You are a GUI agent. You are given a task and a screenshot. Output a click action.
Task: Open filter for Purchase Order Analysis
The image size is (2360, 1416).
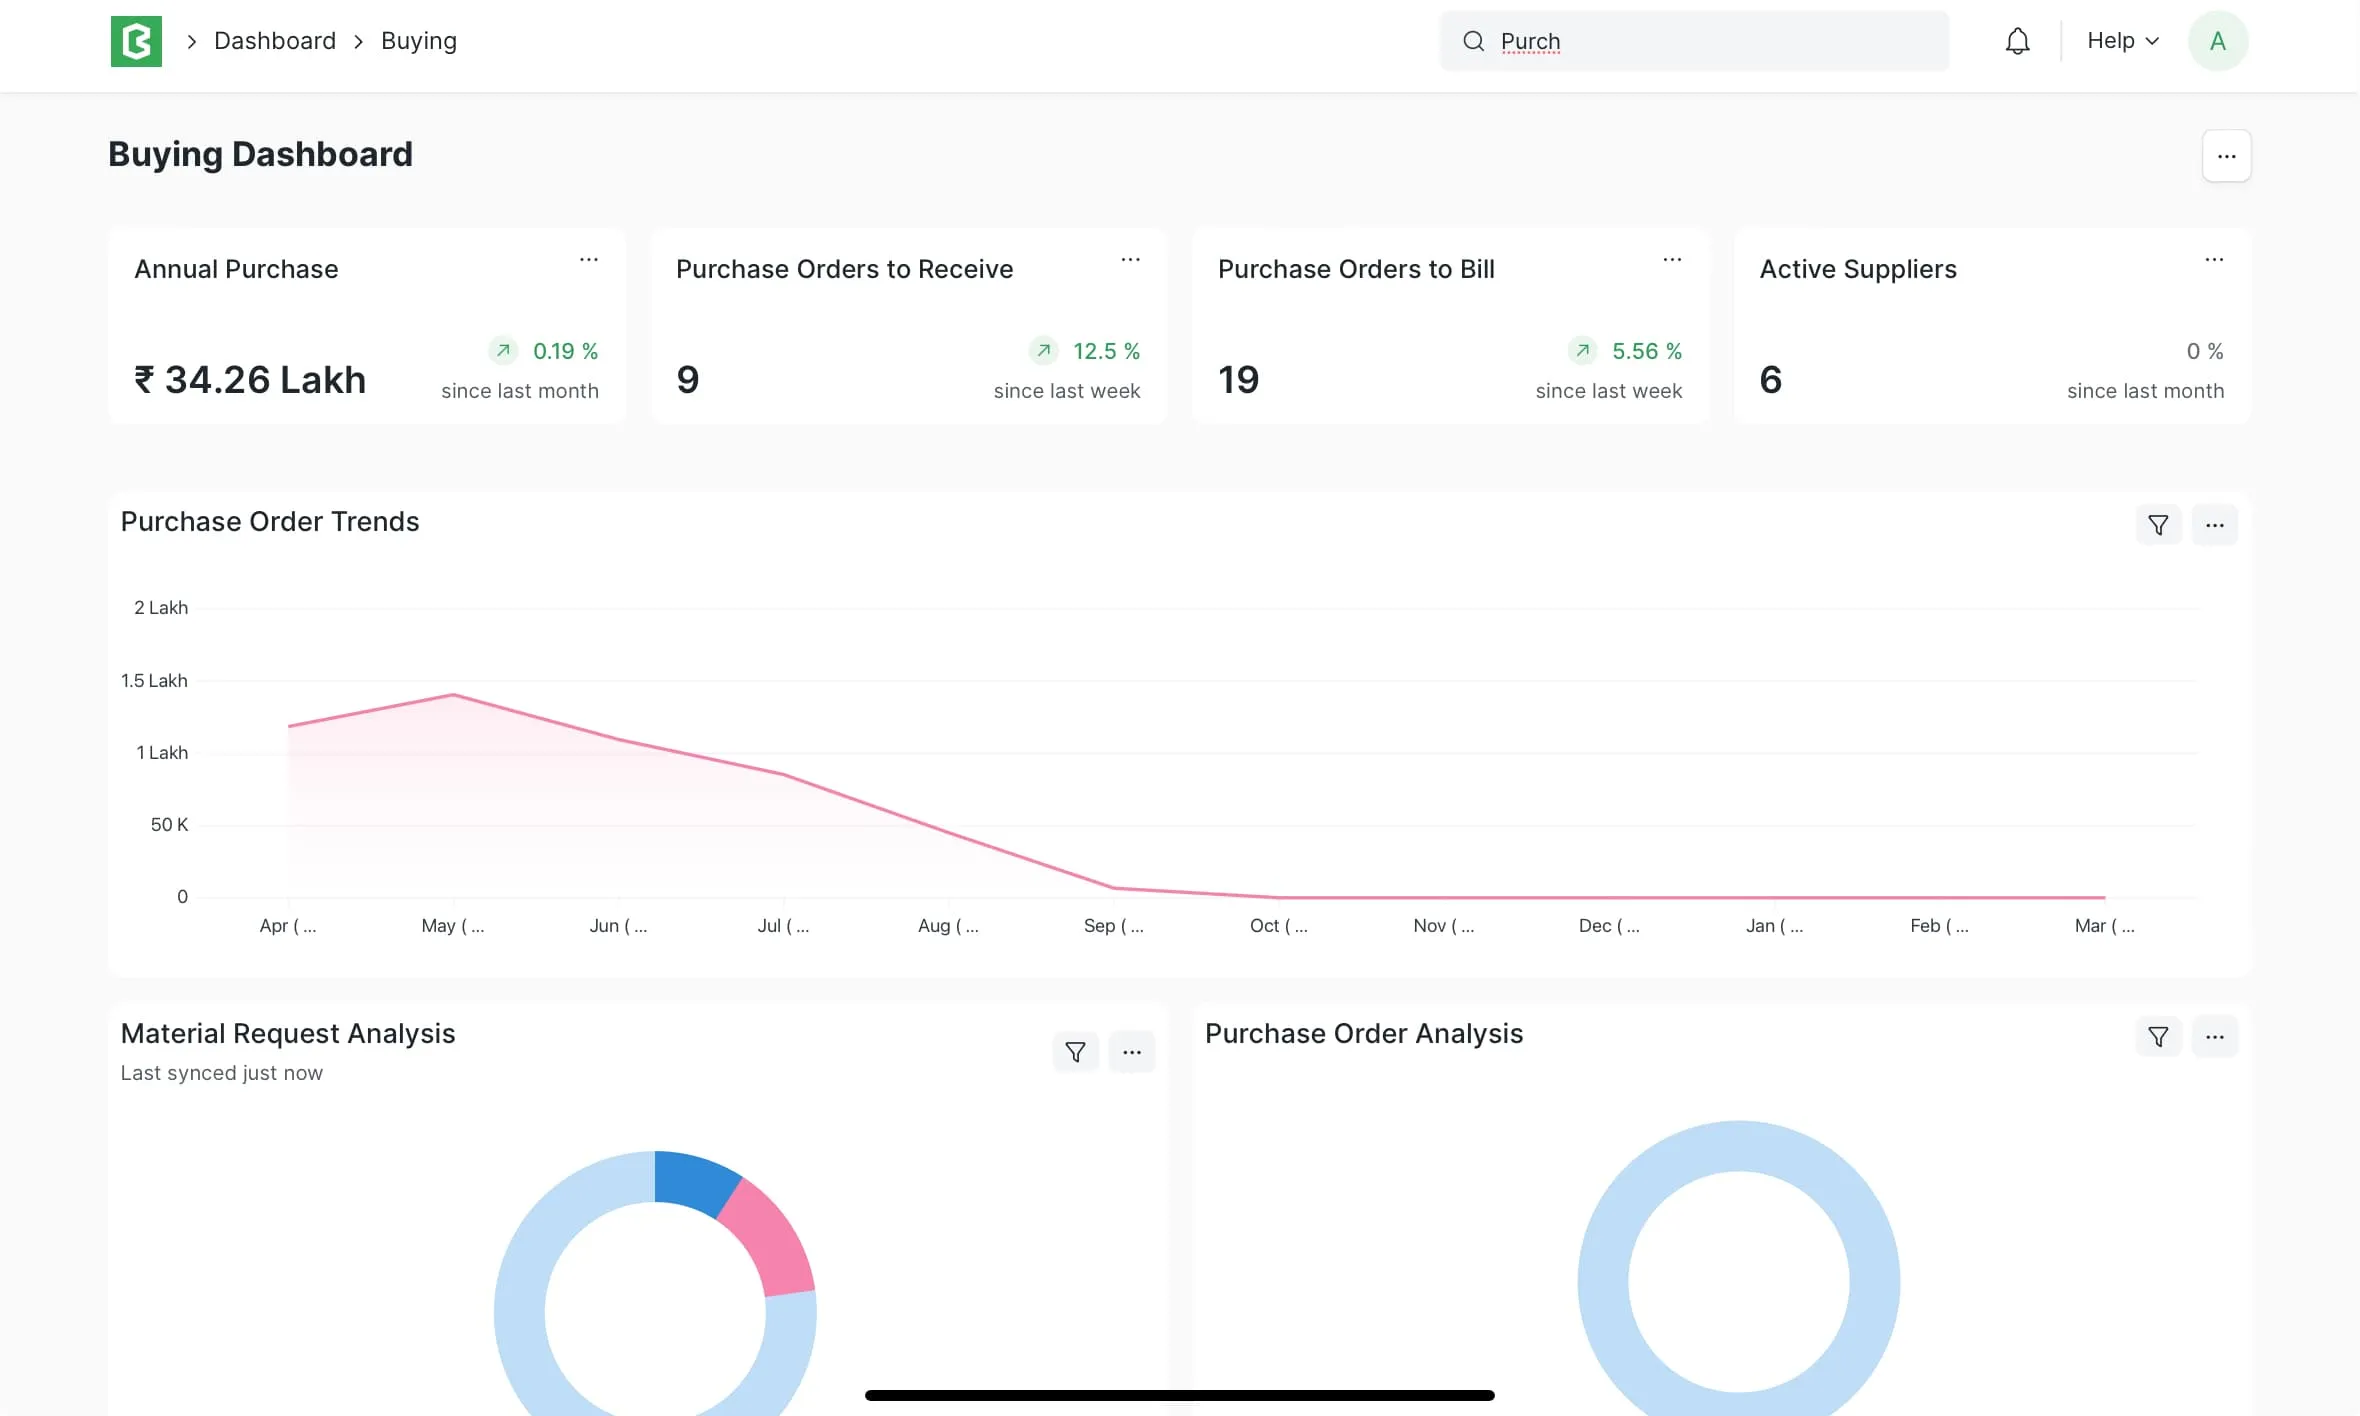pos(2158,1037)
